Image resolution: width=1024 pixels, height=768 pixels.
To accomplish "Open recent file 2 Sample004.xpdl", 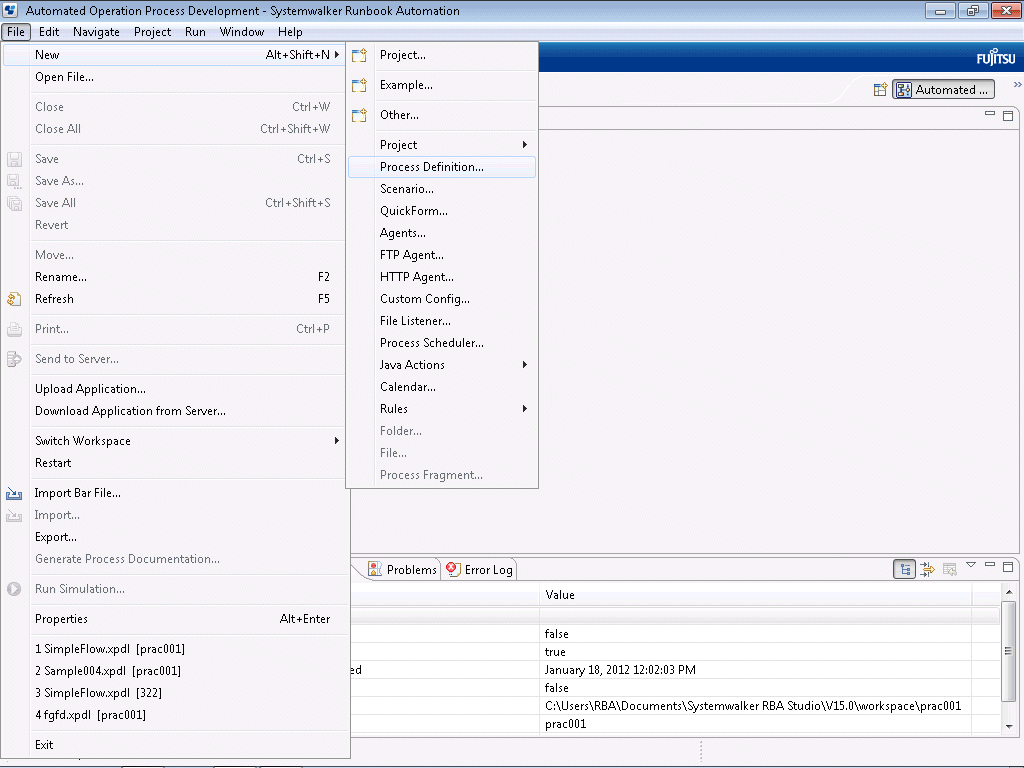I will click(x=174, y=671).
